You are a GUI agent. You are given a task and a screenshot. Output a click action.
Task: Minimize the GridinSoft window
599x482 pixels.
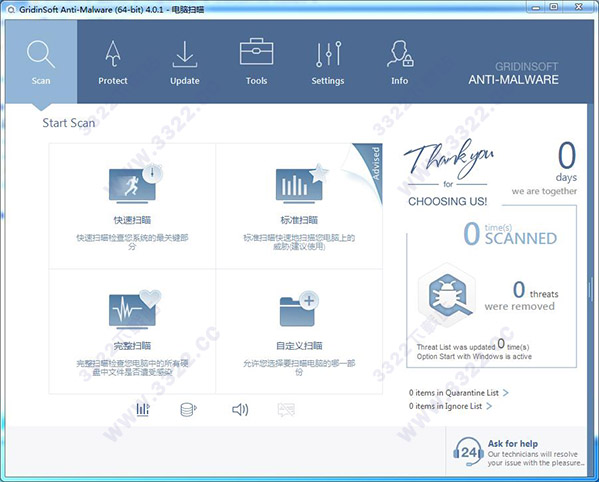point(536,7)
